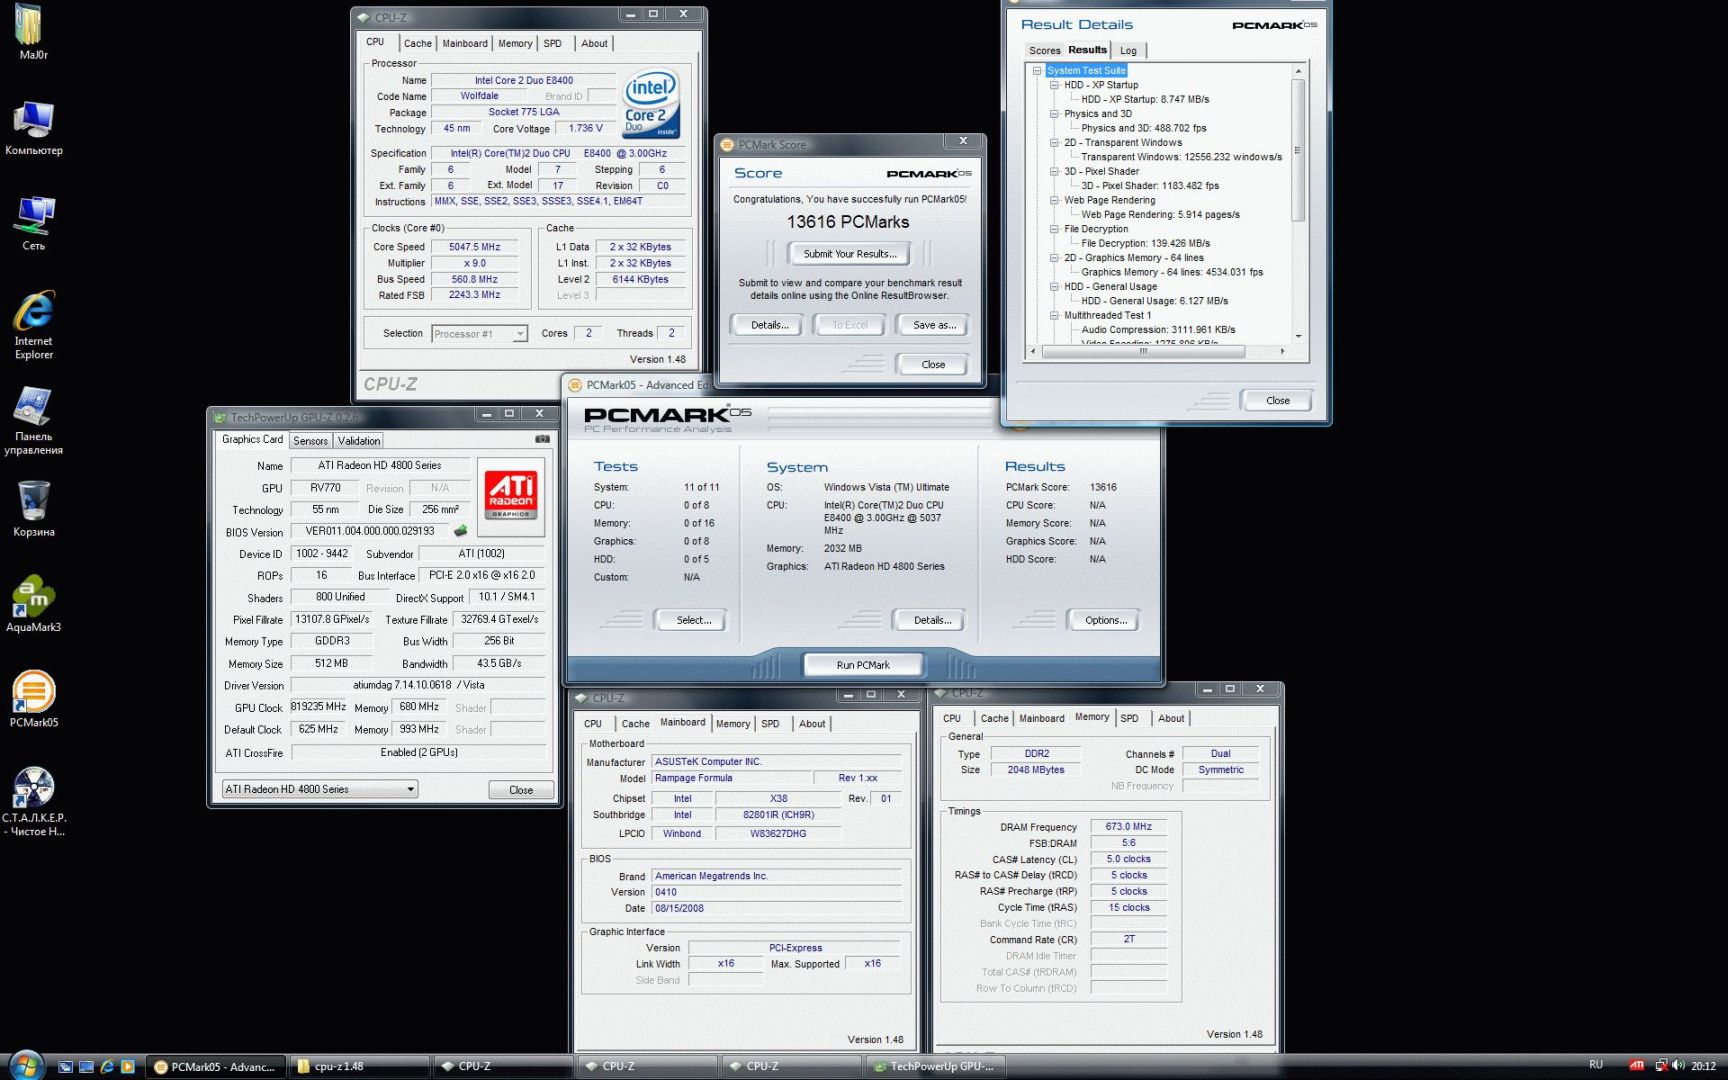Launch AquaMark3 from the desktop
This screenshot has height=1080, width=1728.
(x=34, y=603)
